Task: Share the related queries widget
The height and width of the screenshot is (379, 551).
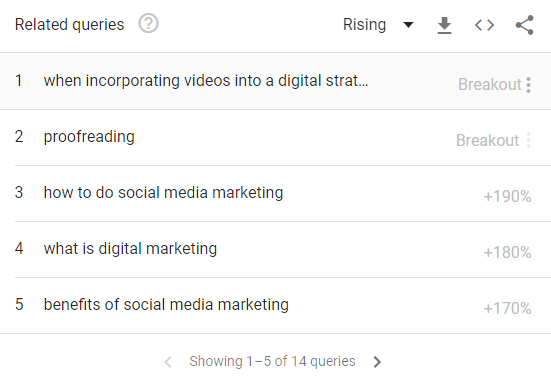Action: tap(525, 25)
